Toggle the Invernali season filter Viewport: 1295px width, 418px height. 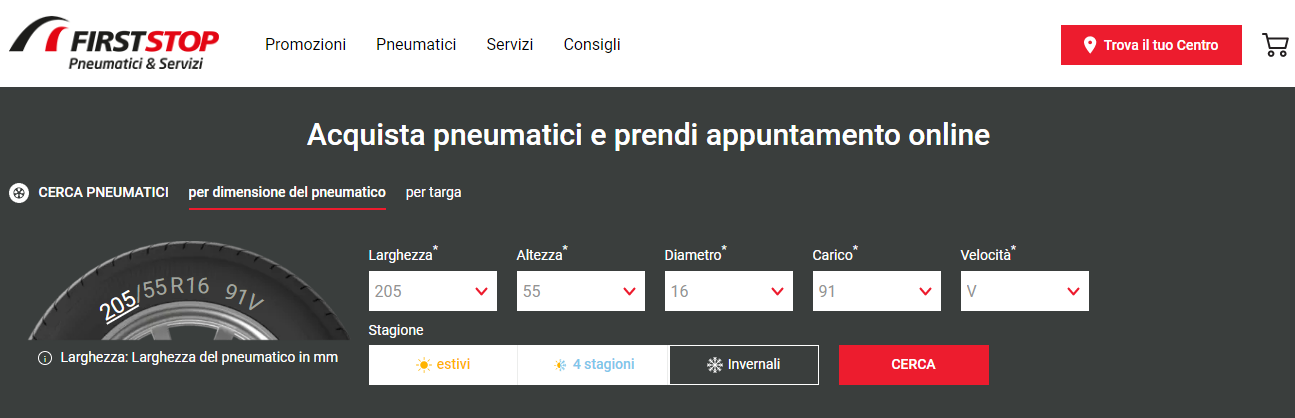743,365
